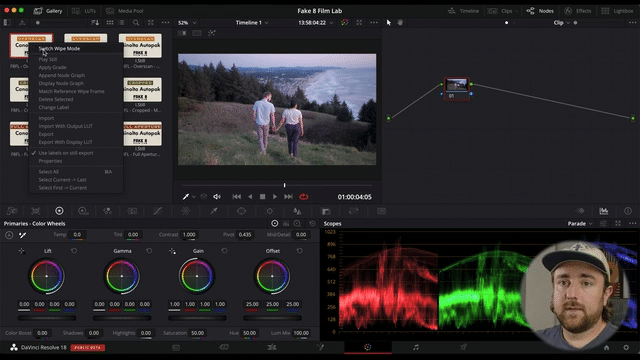
Task: Open the Parade scope type dropdown
Action: point(580,224)
